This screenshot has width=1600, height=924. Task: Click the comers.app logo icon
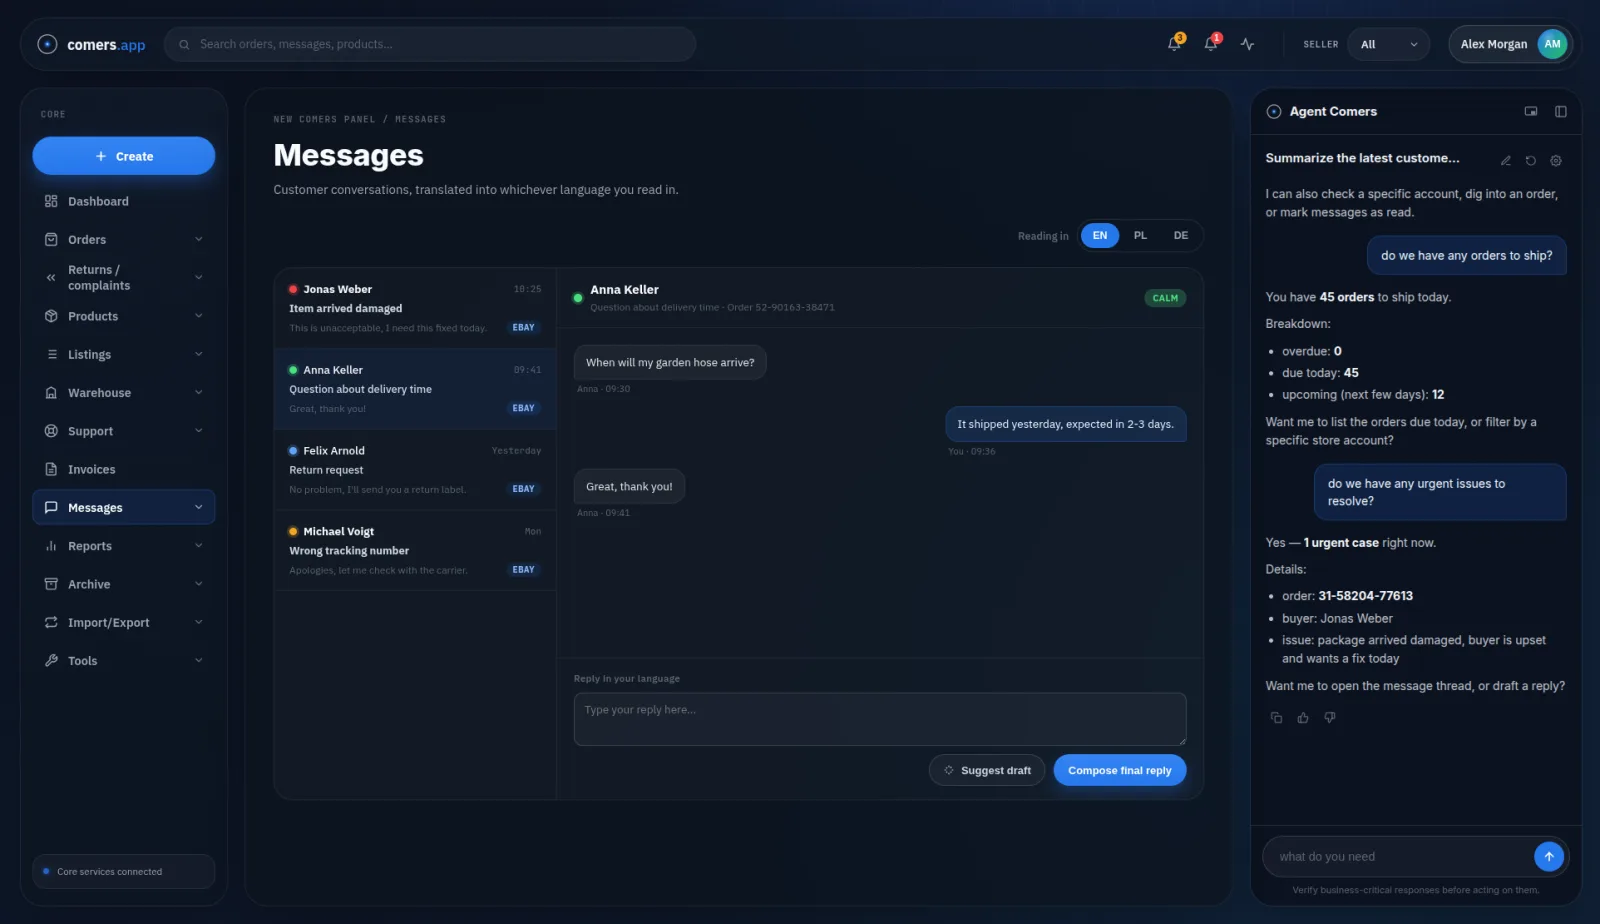coord(47,44)
